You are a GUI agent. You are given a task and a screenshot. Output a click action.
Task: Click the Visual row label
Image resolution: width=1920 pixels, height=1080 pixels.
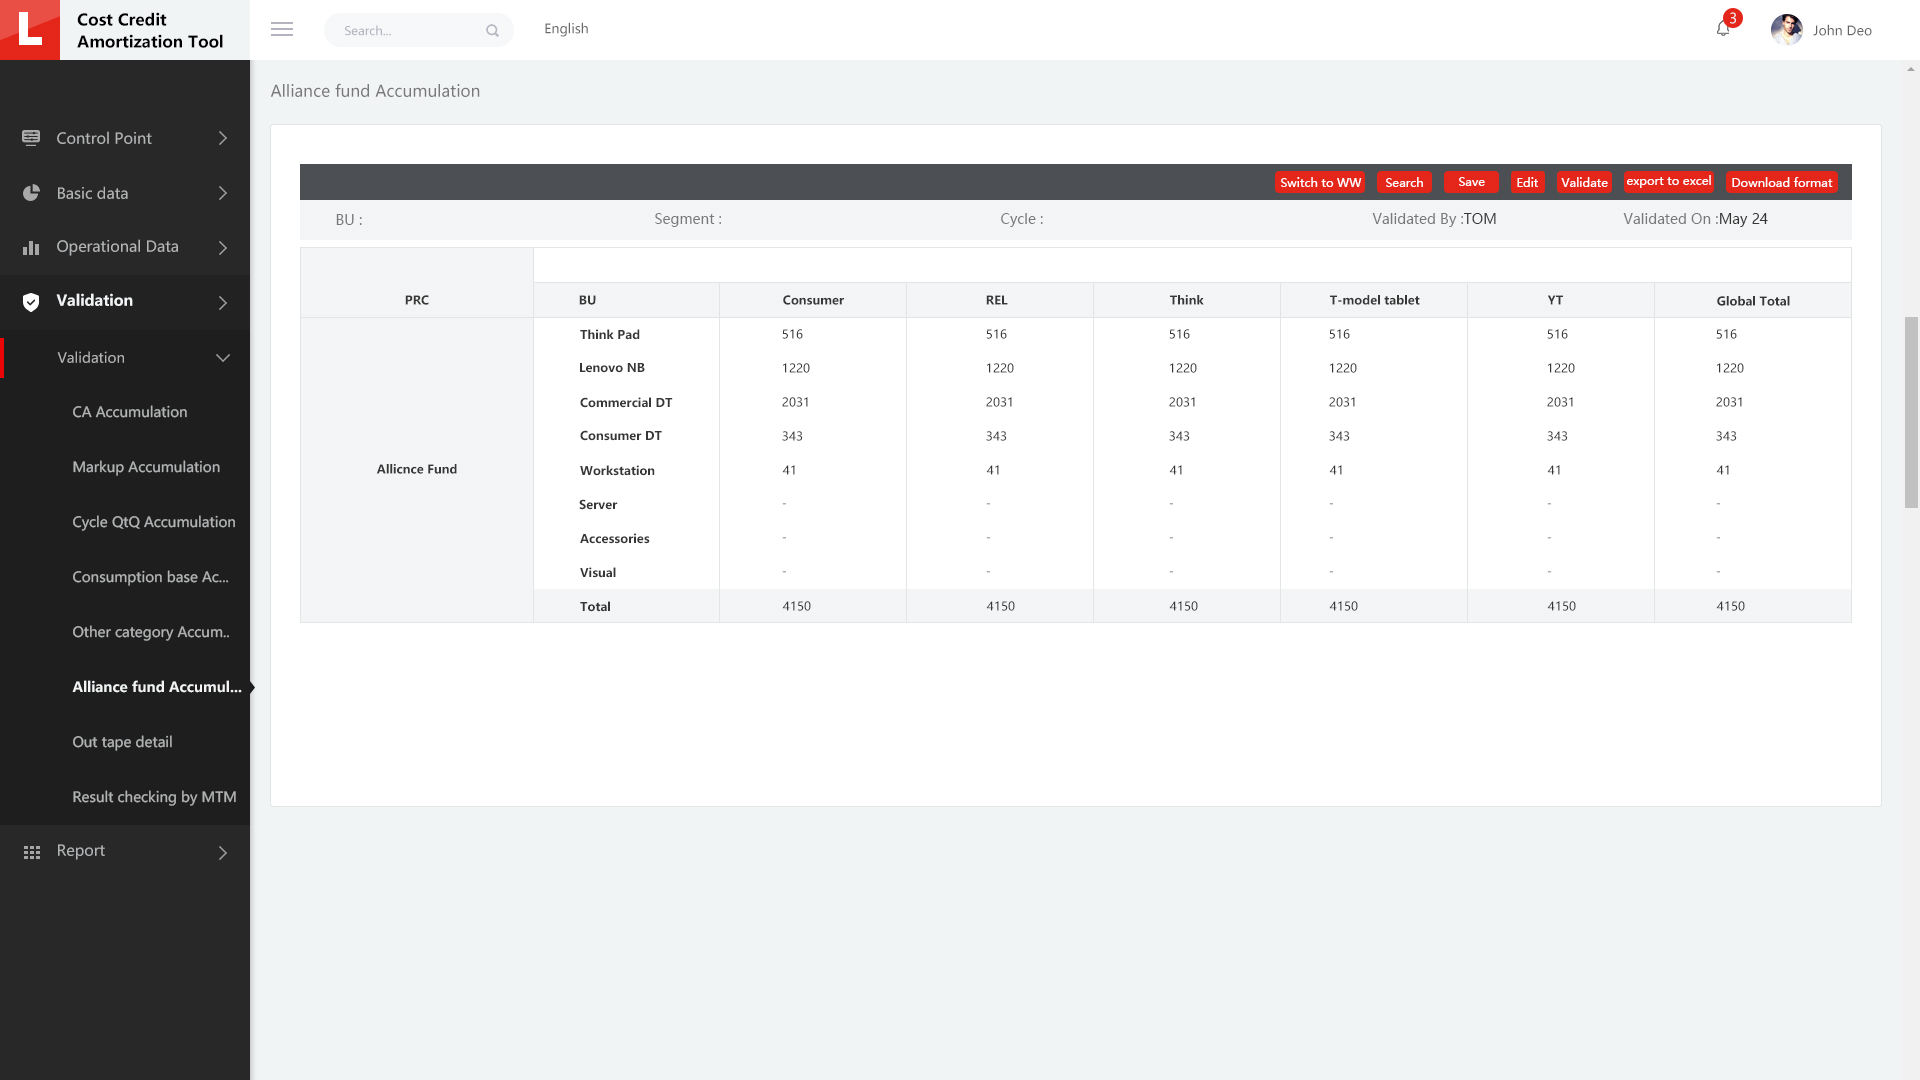click(598, 572)
